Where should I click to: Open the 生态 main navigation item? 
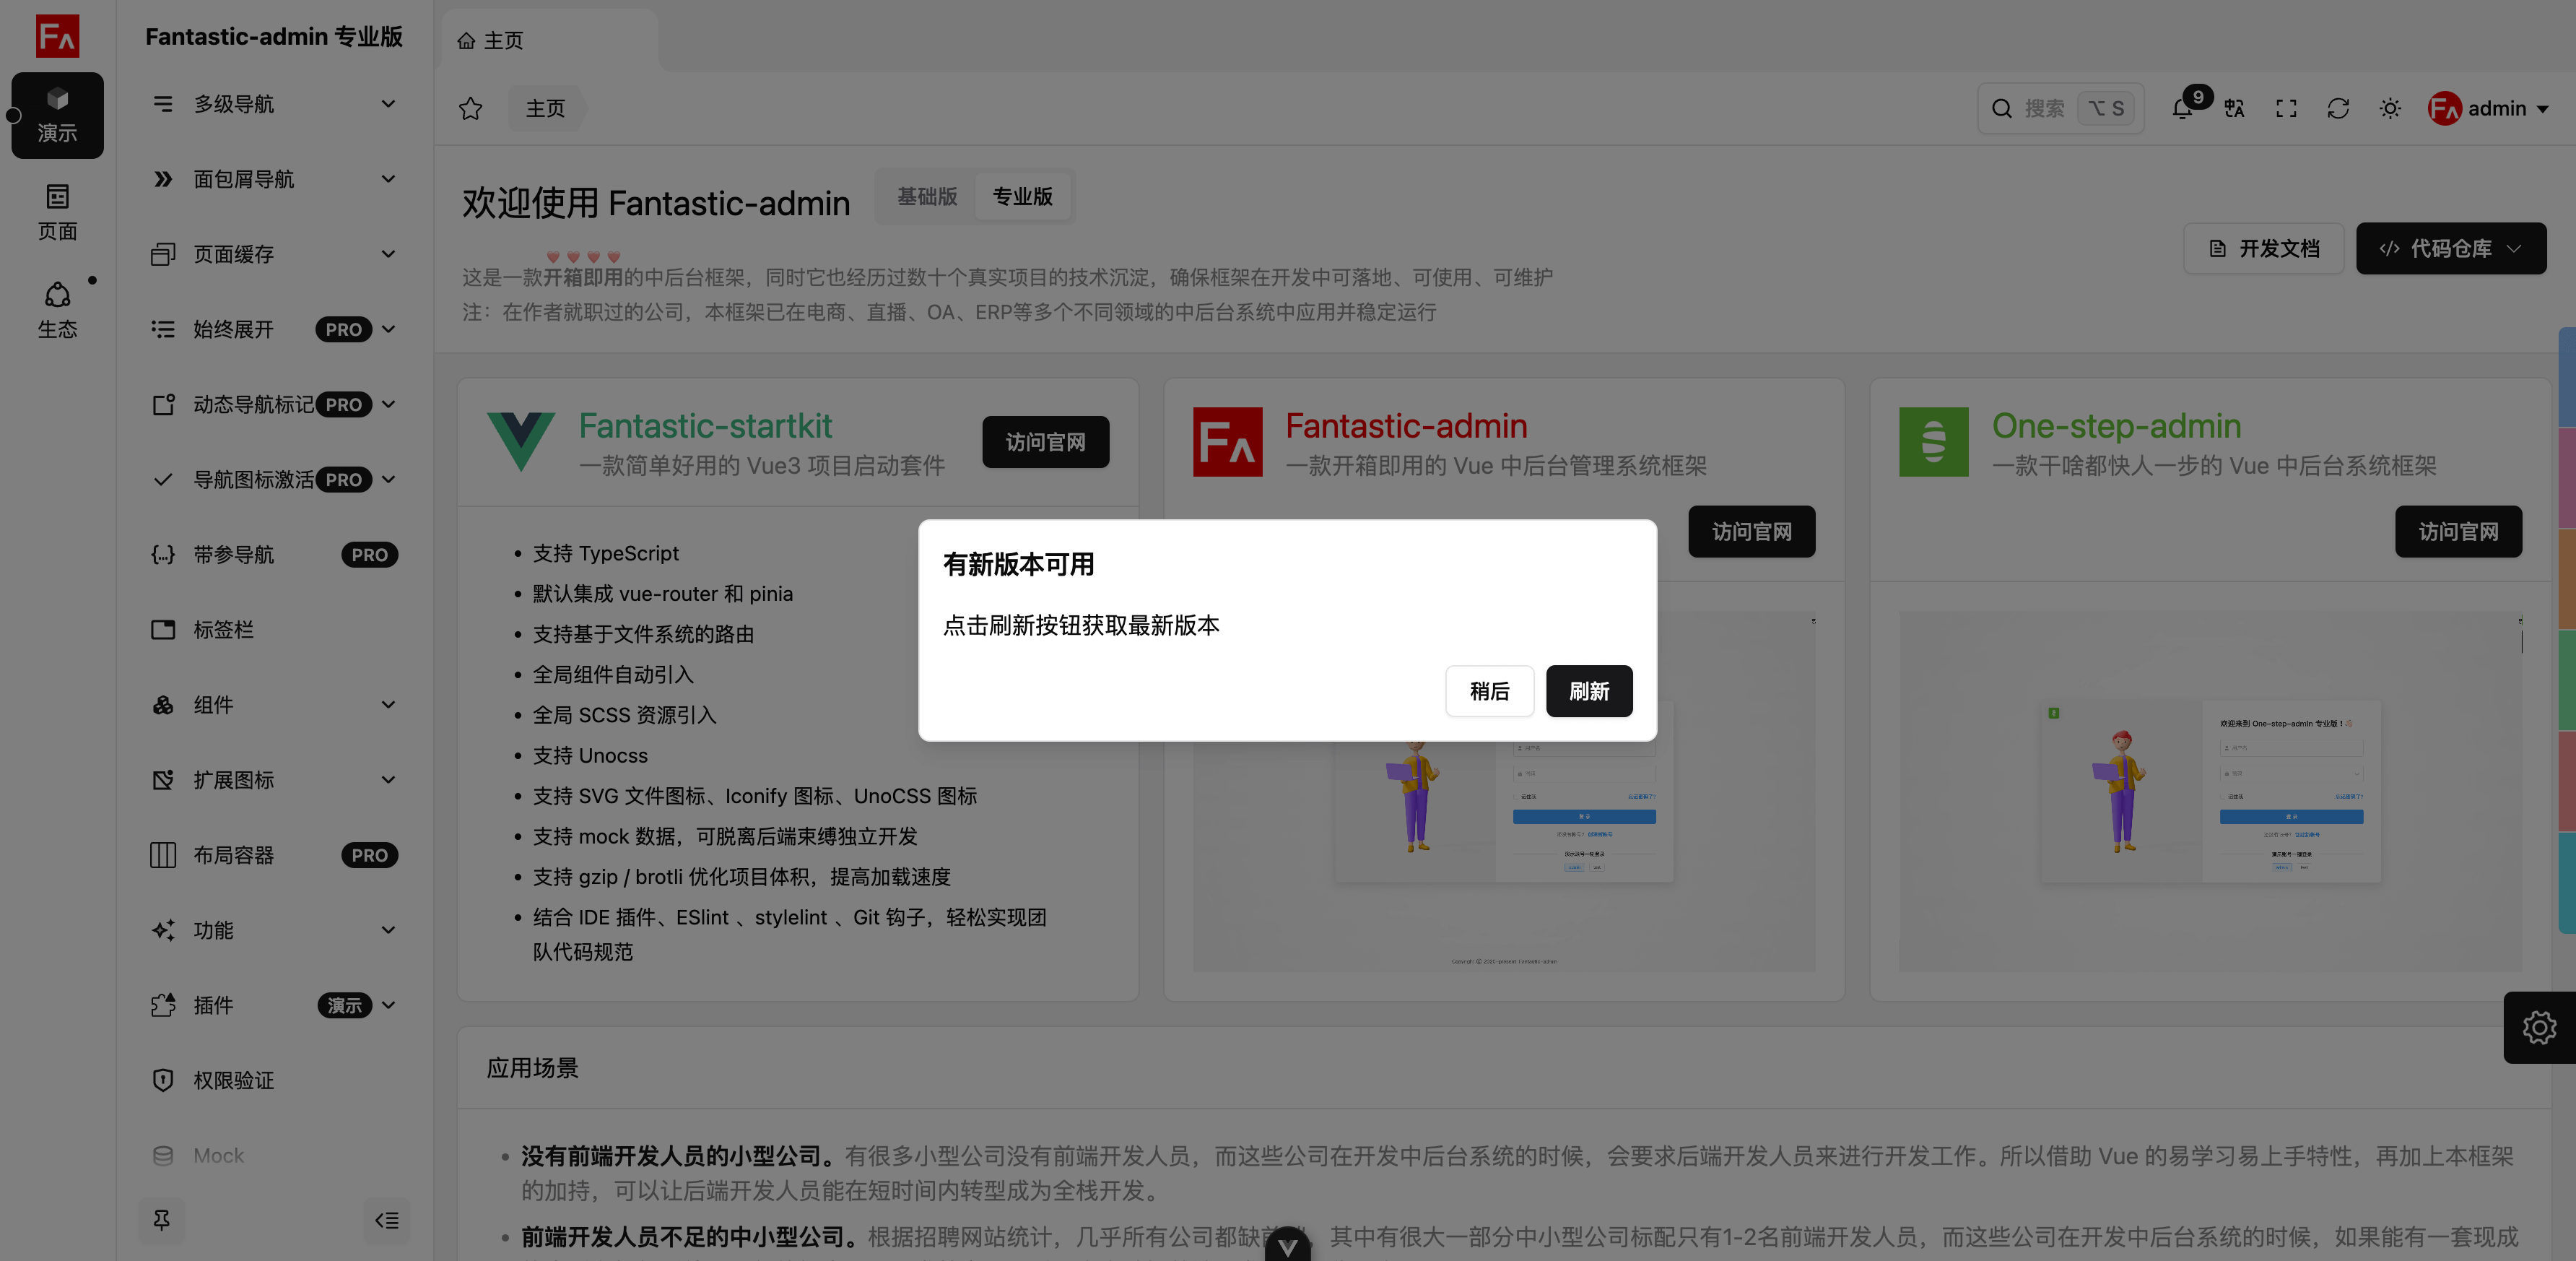[x=57, y=309]
